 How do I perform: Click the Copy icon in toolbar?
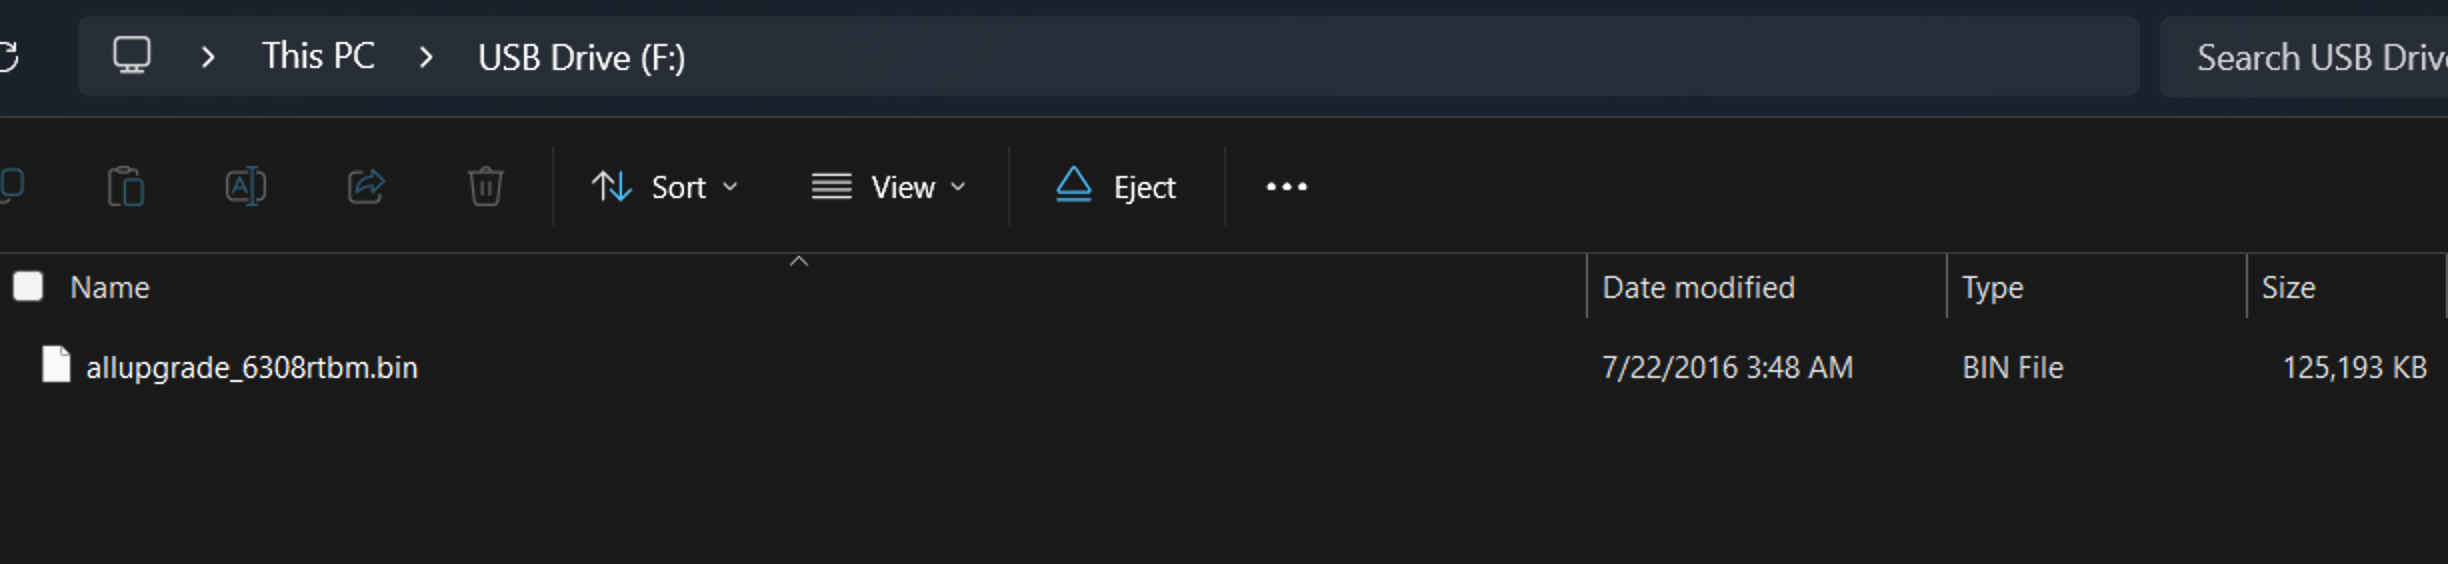click(x=12, y=186)
